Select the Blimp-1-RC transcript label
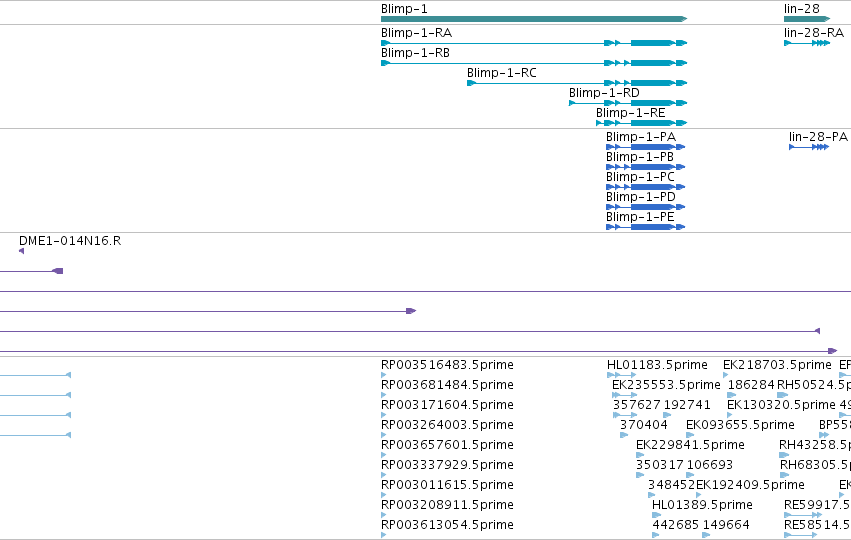 [x=501, y=73]
